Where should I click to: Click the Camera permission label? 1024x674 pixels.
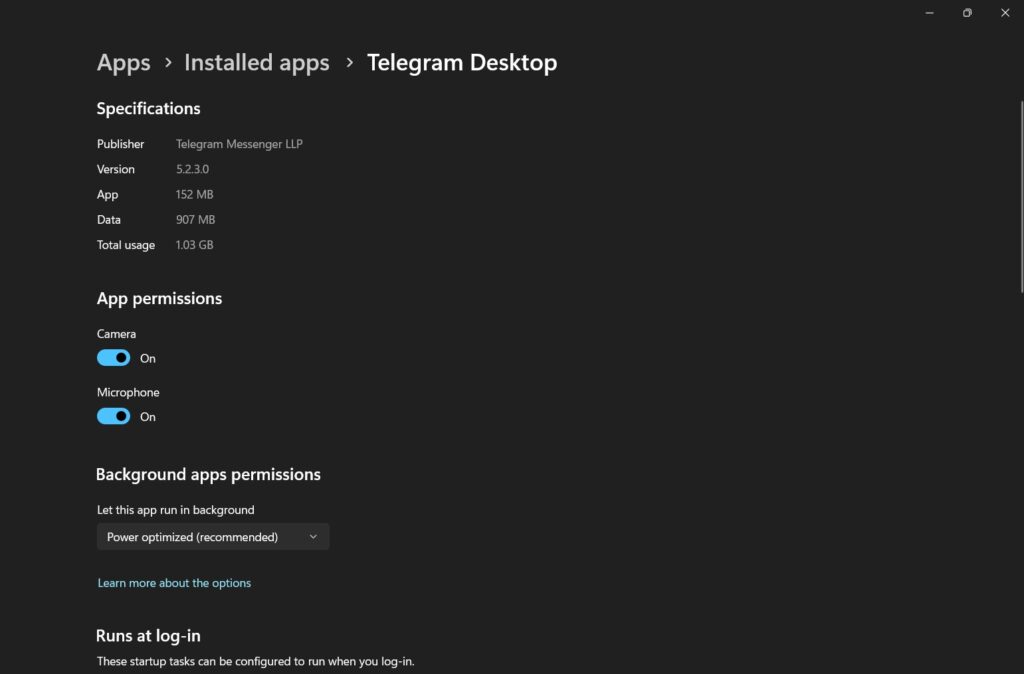click(x=116, y=334)
